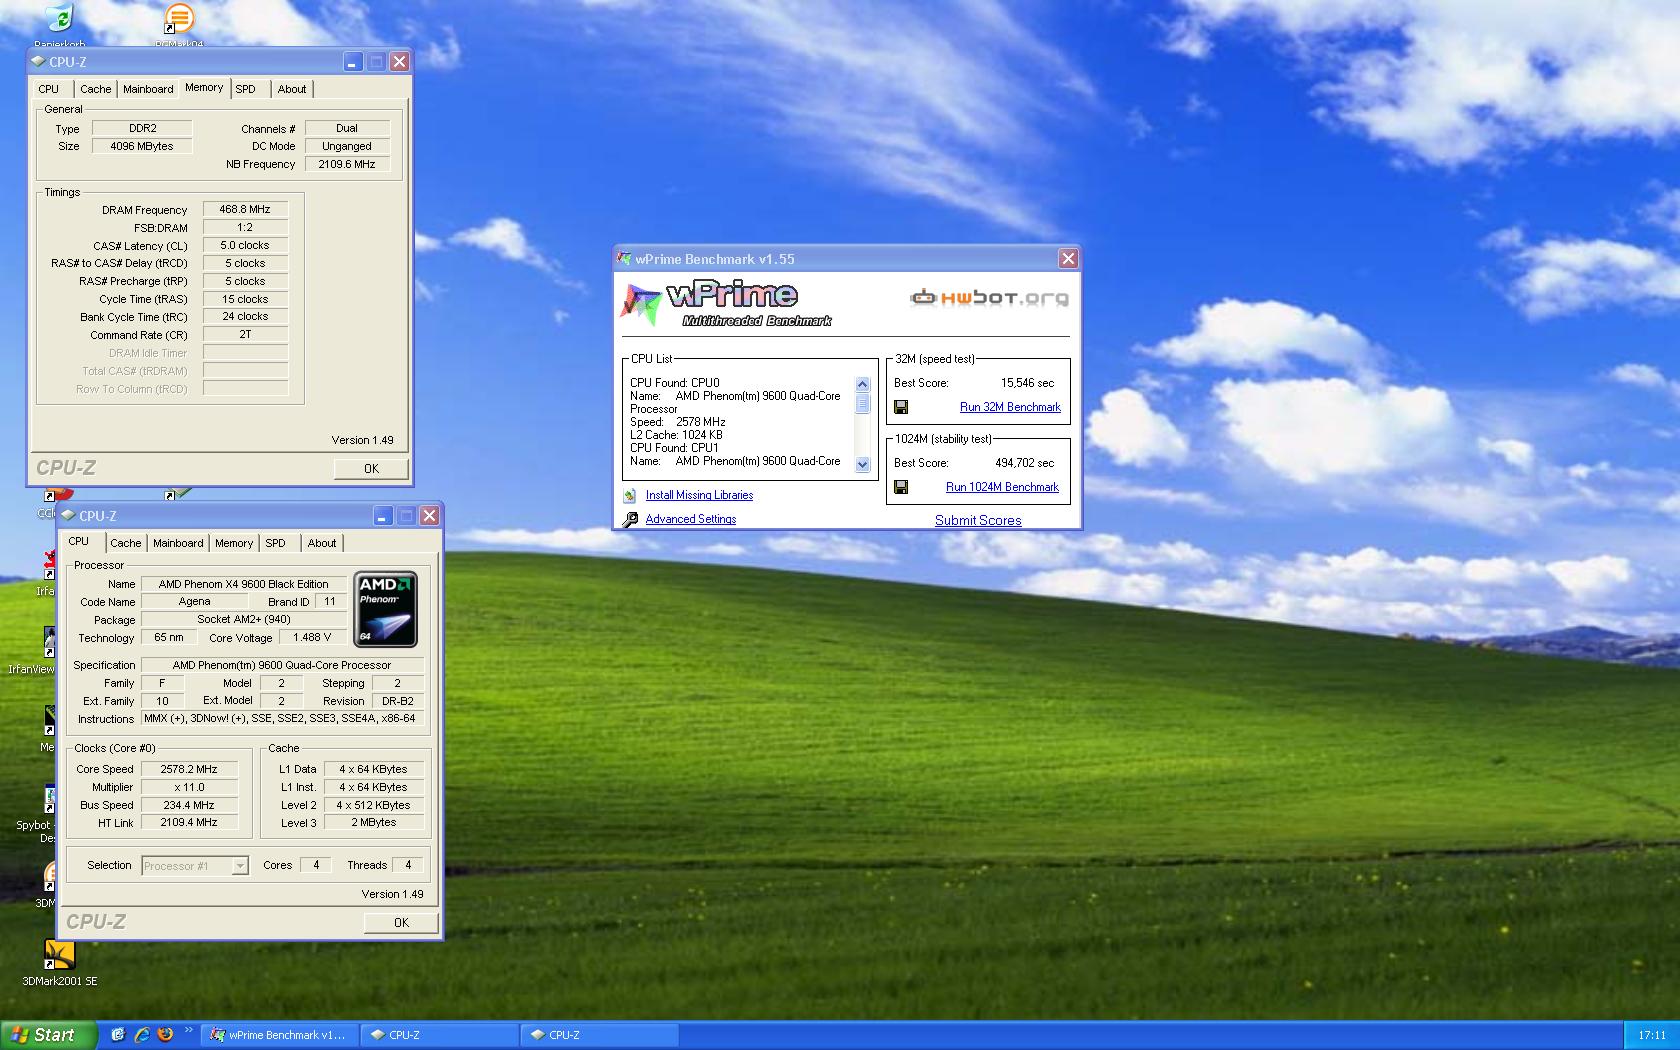1680x1050 pixels.
Task: Click Install Missing Libraries link
Action: pos(699,495)
